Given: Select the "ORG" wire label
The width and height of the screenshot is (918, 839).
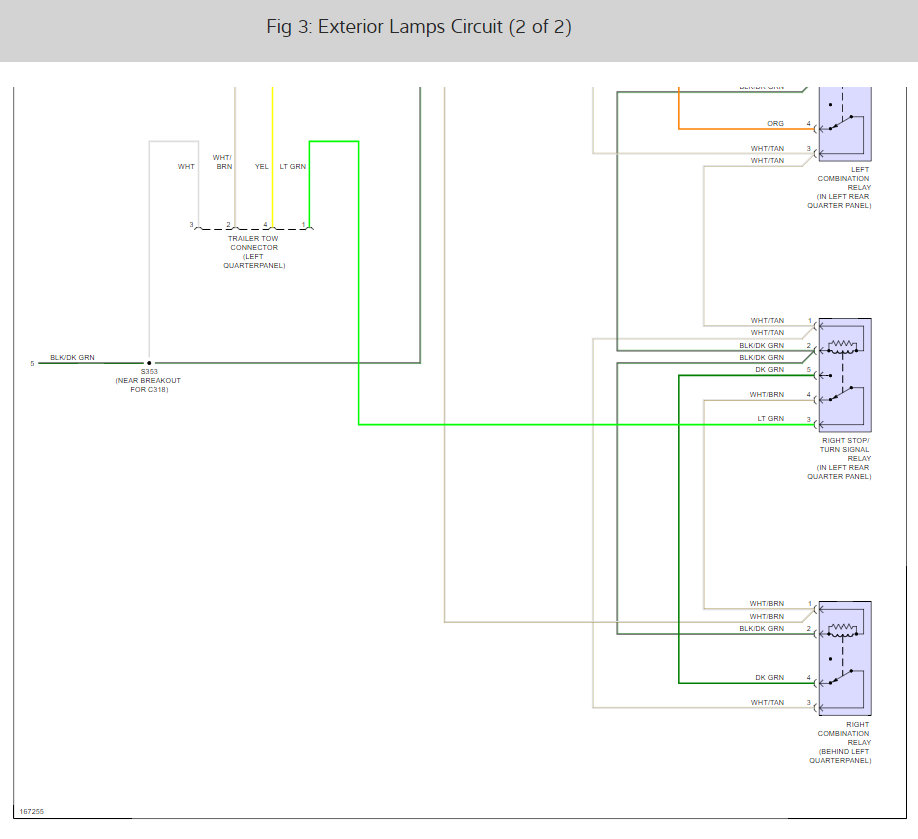Looking at the screenshot, I should click(775, 124).
